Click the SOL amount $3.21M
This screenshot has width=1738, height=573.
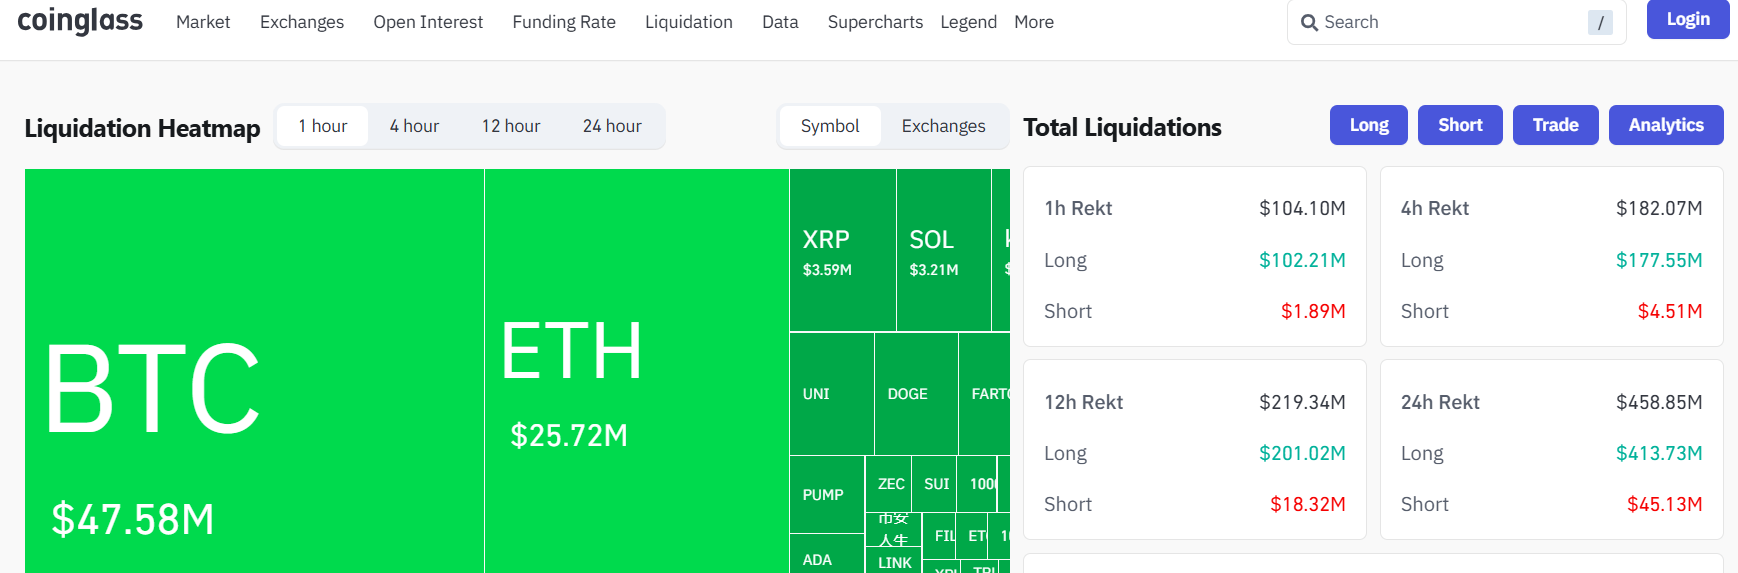[x=934, y=270]
